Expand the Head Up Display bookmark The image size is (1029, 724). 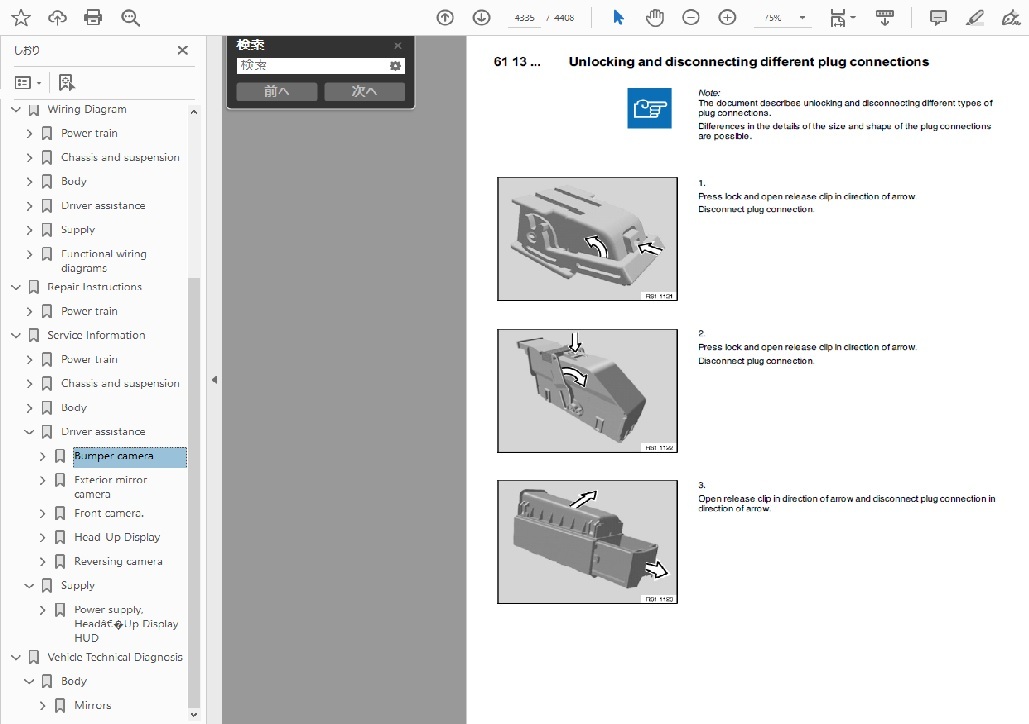pyautogui.click(x=43, y=537)
